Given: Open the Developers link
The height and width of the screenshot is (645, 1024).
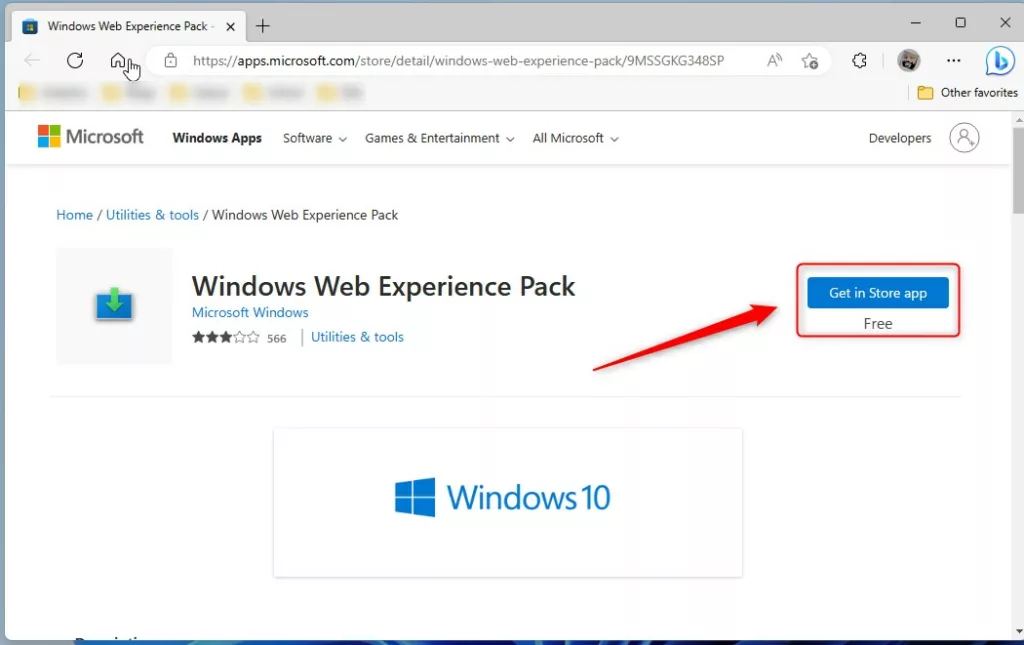Looking at the screenshot, I should point(900,138).
